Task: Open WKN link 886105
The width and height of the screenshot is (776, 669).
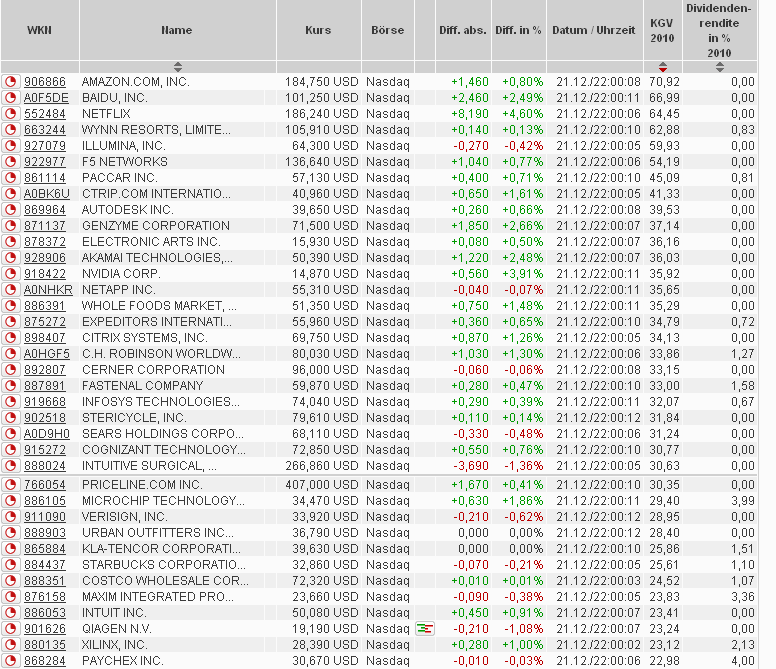Action: [x=45, y=501]
